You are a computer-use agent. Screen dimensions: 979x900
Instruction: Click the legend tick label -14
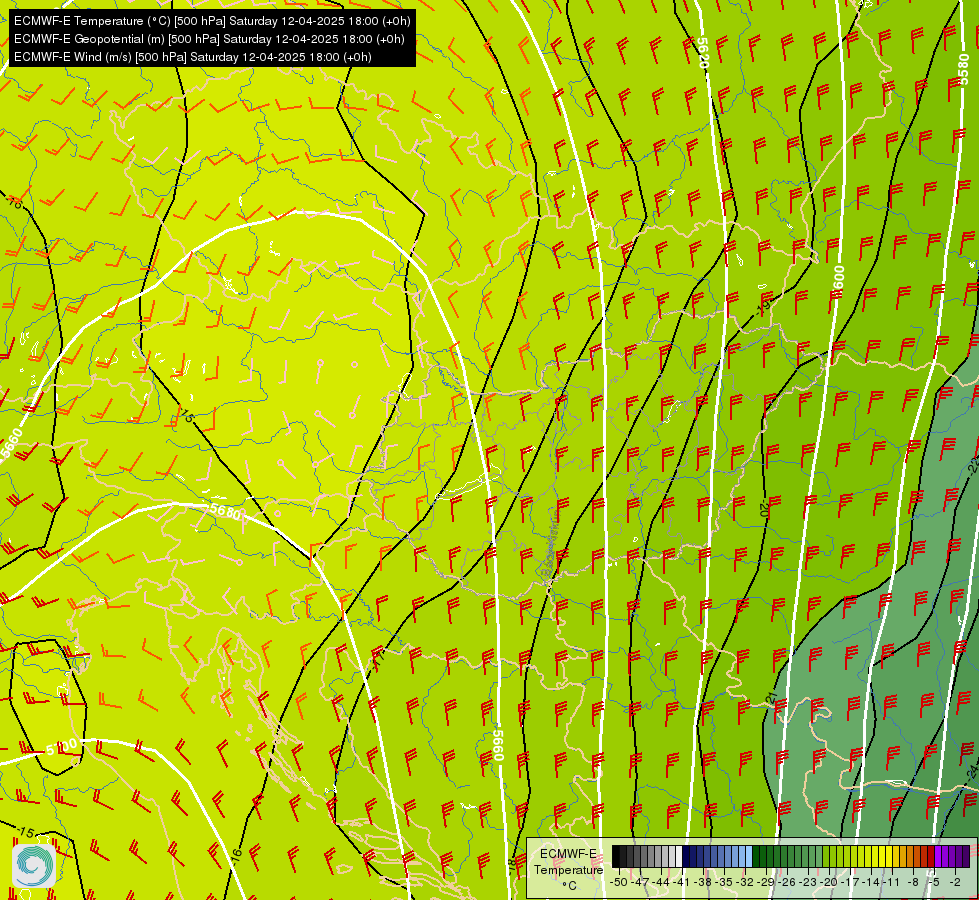[x=871, y=882]
